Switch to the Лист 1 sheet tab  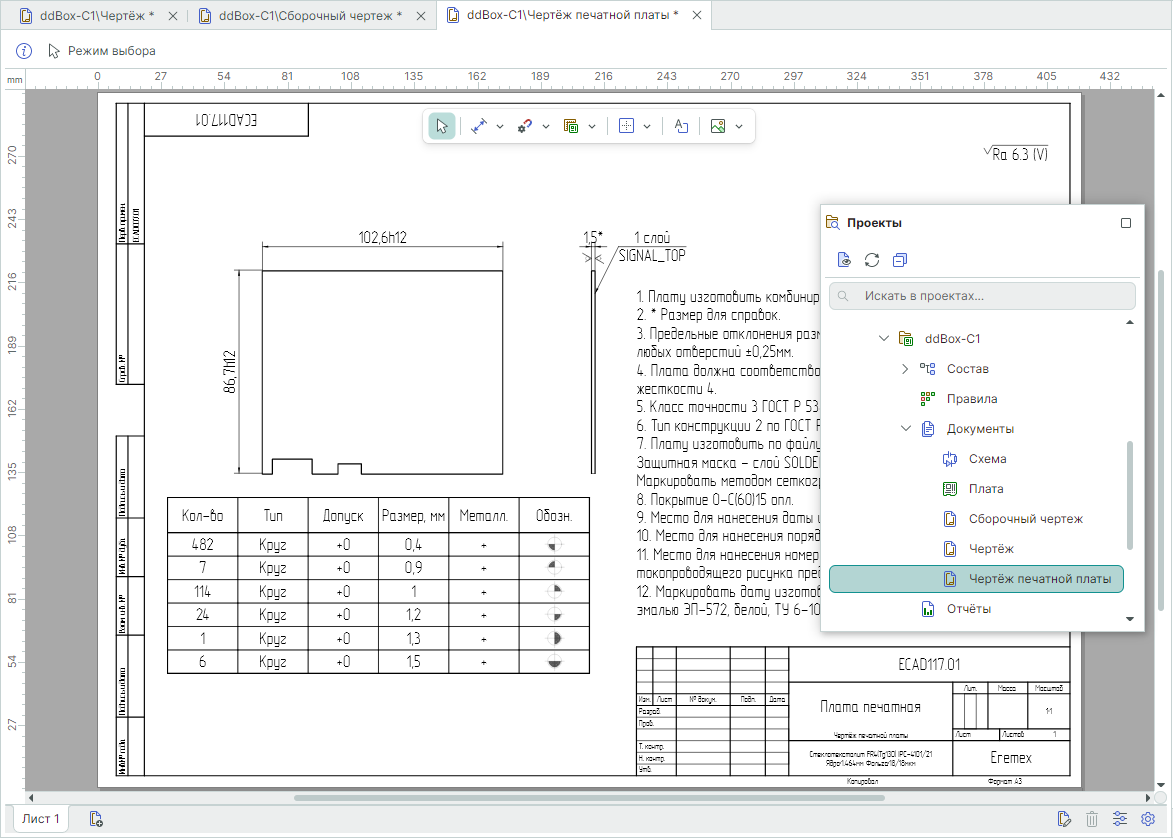pos(41,819)
